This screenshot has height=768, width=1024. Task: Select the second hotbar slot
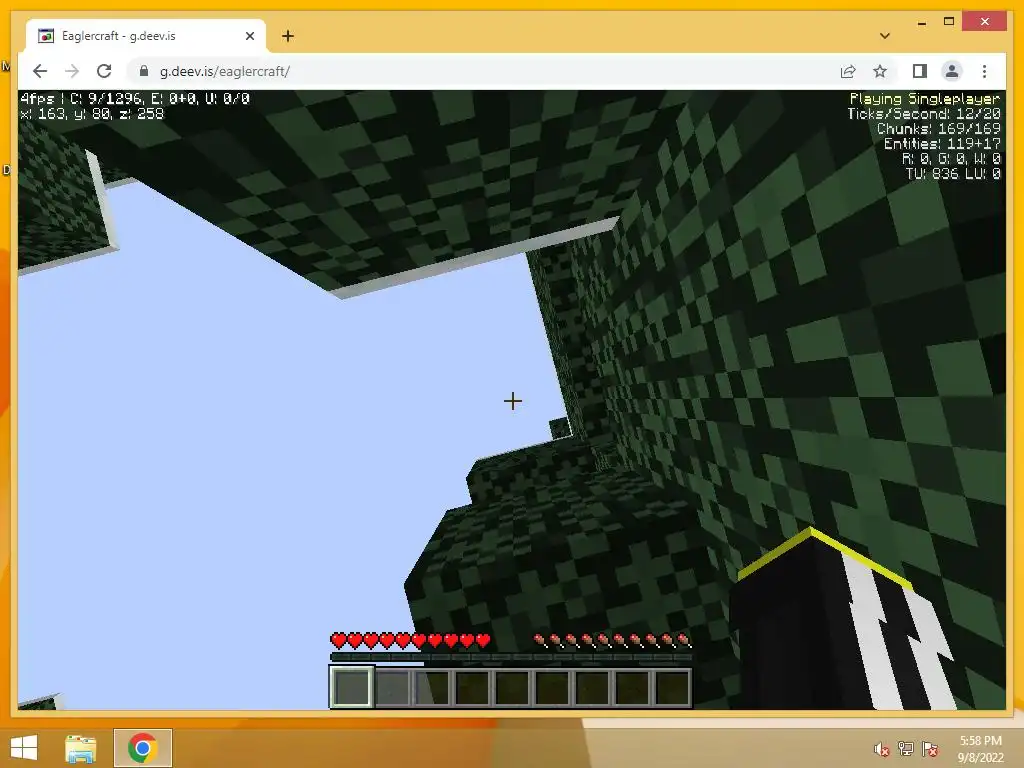(392, 686)
